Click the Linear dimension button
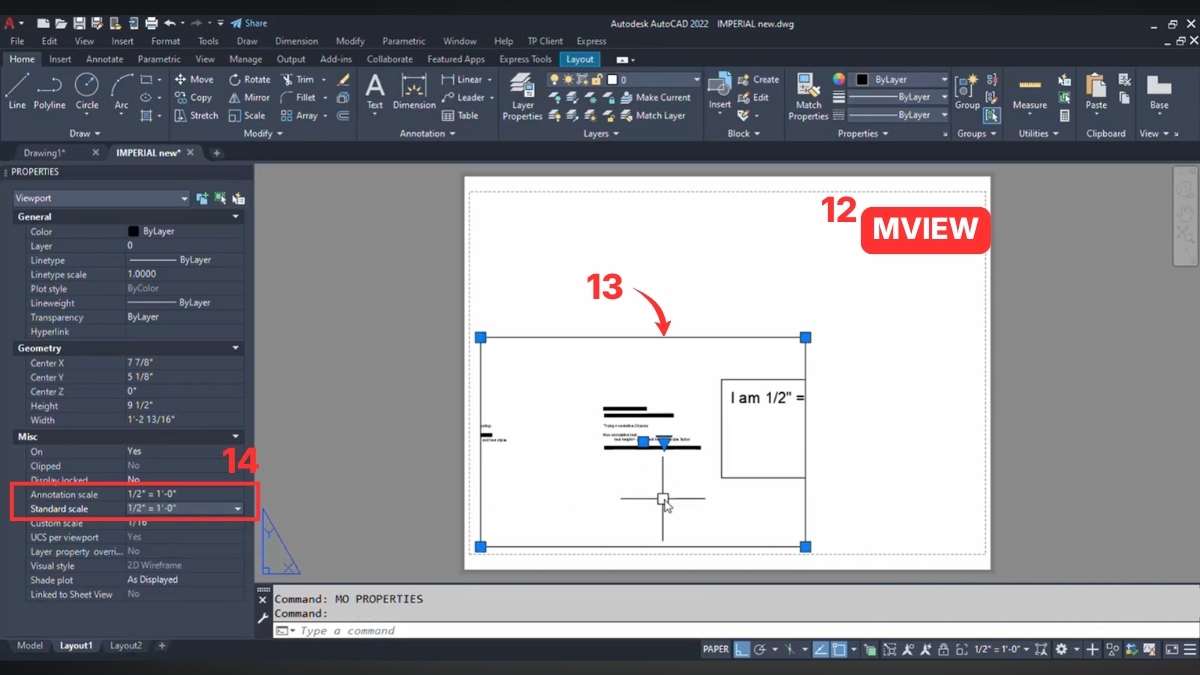Image resolution: width=1200 pixels, height=675 pixels. coord(461,79)
